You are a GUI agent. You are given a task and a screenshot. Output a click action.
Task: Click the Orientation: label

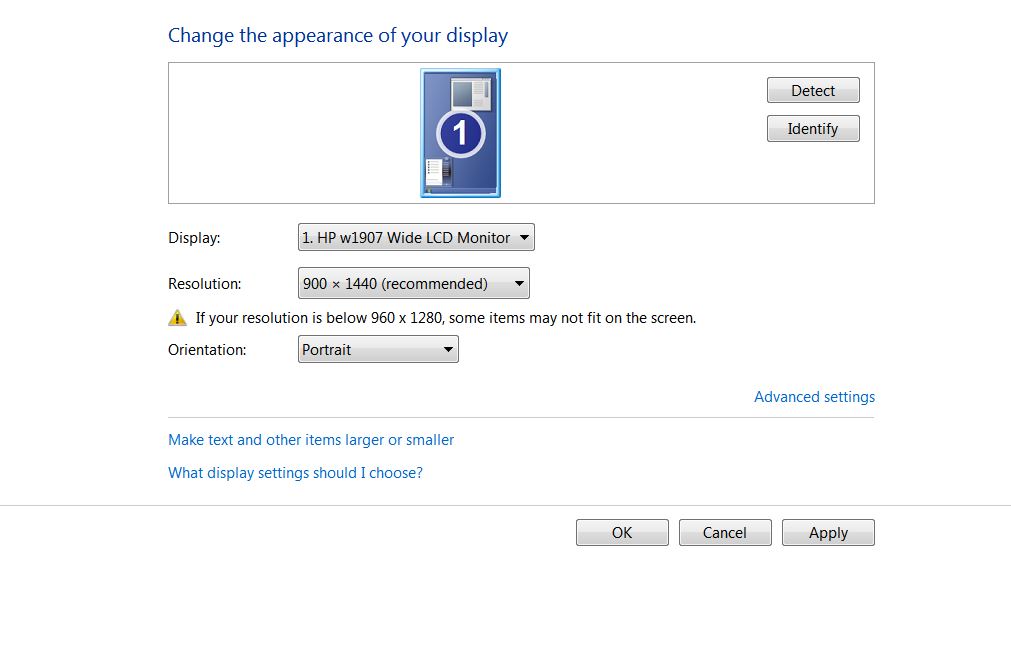tap(207, 350)
